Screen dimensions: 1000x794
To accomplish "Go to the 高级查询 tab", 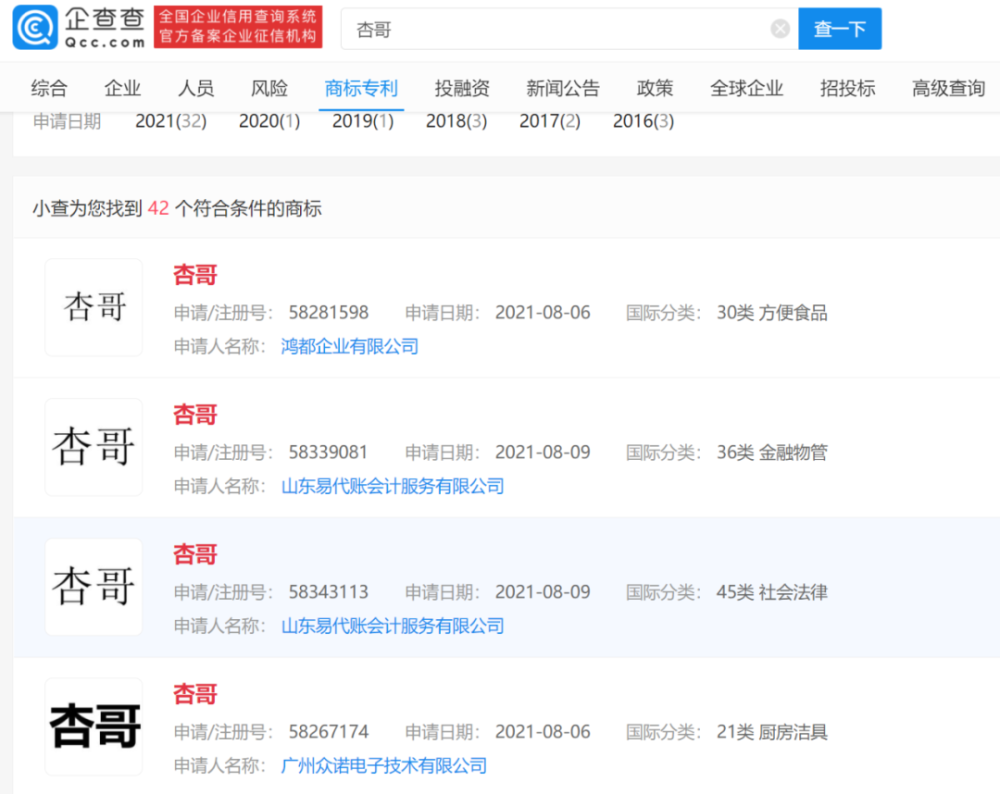I will pyautogui.click(x=948, y=88).
